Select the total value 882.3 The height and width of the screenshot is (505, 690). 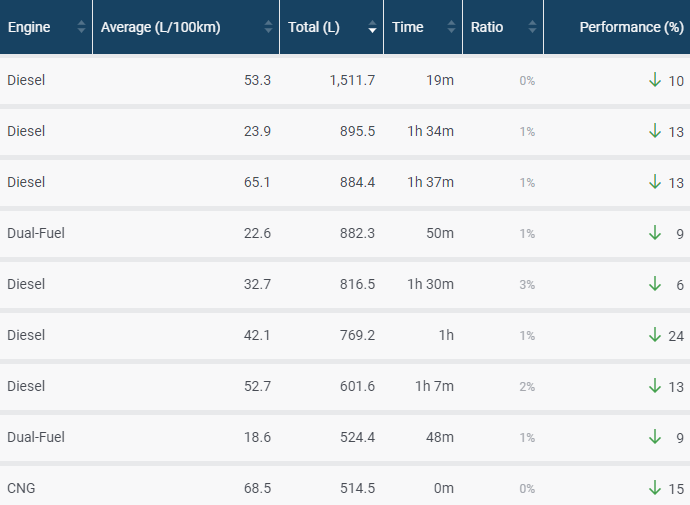click(357, 233)
